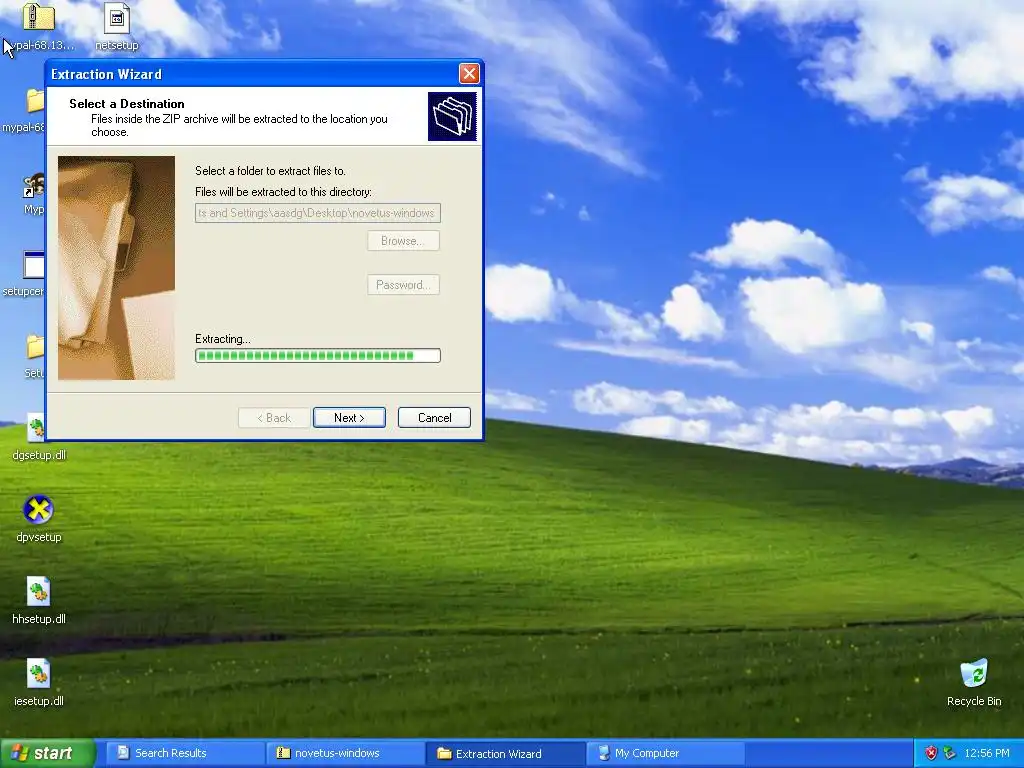This screenshot has width=1024, height=768.
Task: Select the dpvsetup desktop icon
Action: coord(39,519)
